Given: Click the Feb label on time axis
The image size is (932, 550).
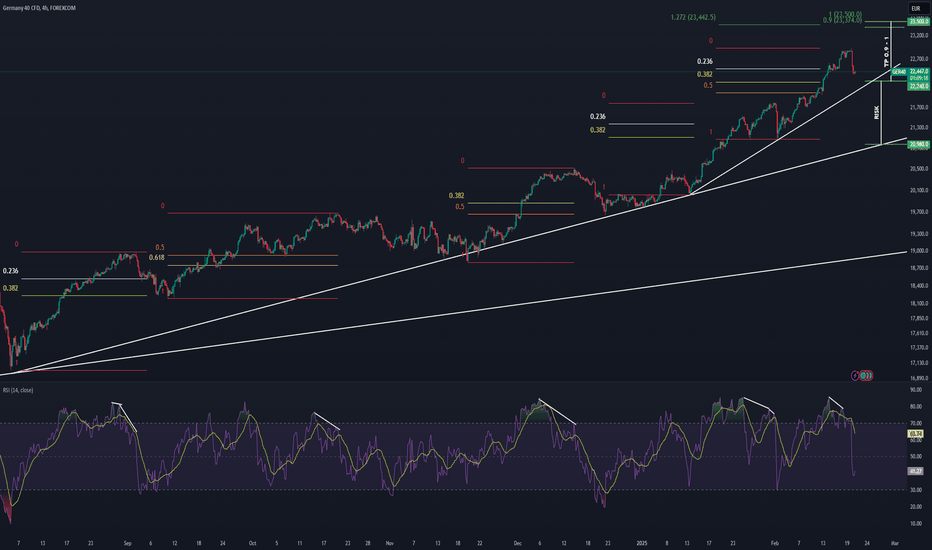Looking at the screenshot, I should click(774, 543).
